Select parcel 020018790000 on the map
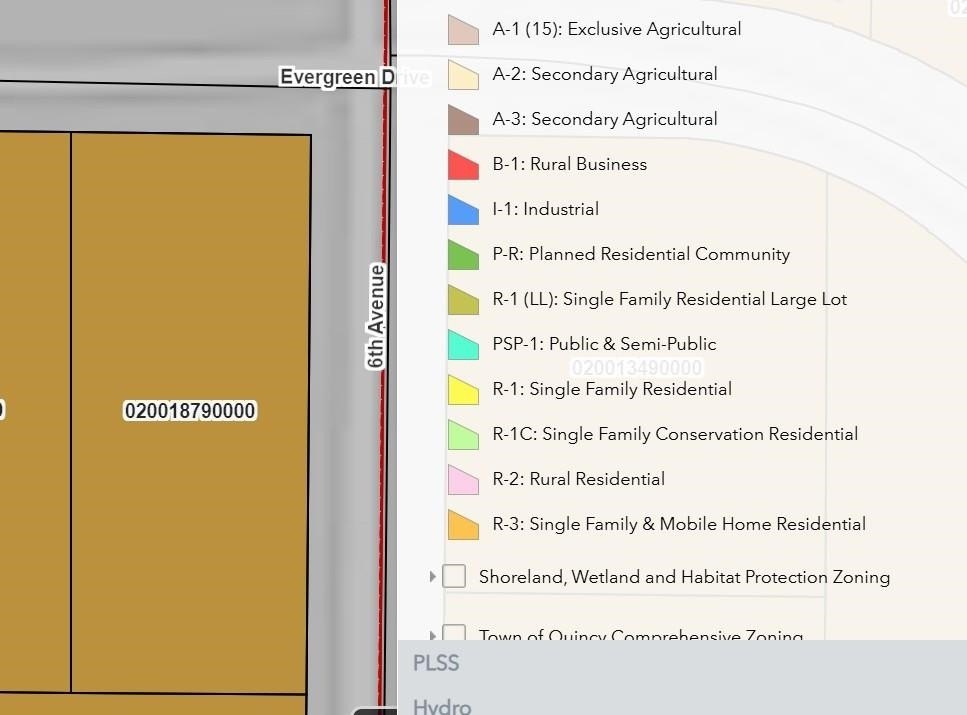 click(190, 411)
